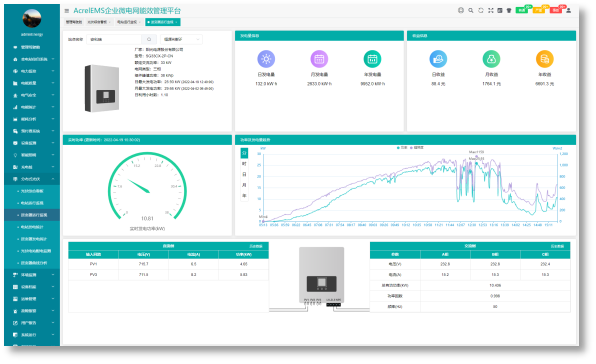Image resolution: width=596 pixels, height=364 pixels.
Task: Click the inverter name search input field
Action: [114, 39]
